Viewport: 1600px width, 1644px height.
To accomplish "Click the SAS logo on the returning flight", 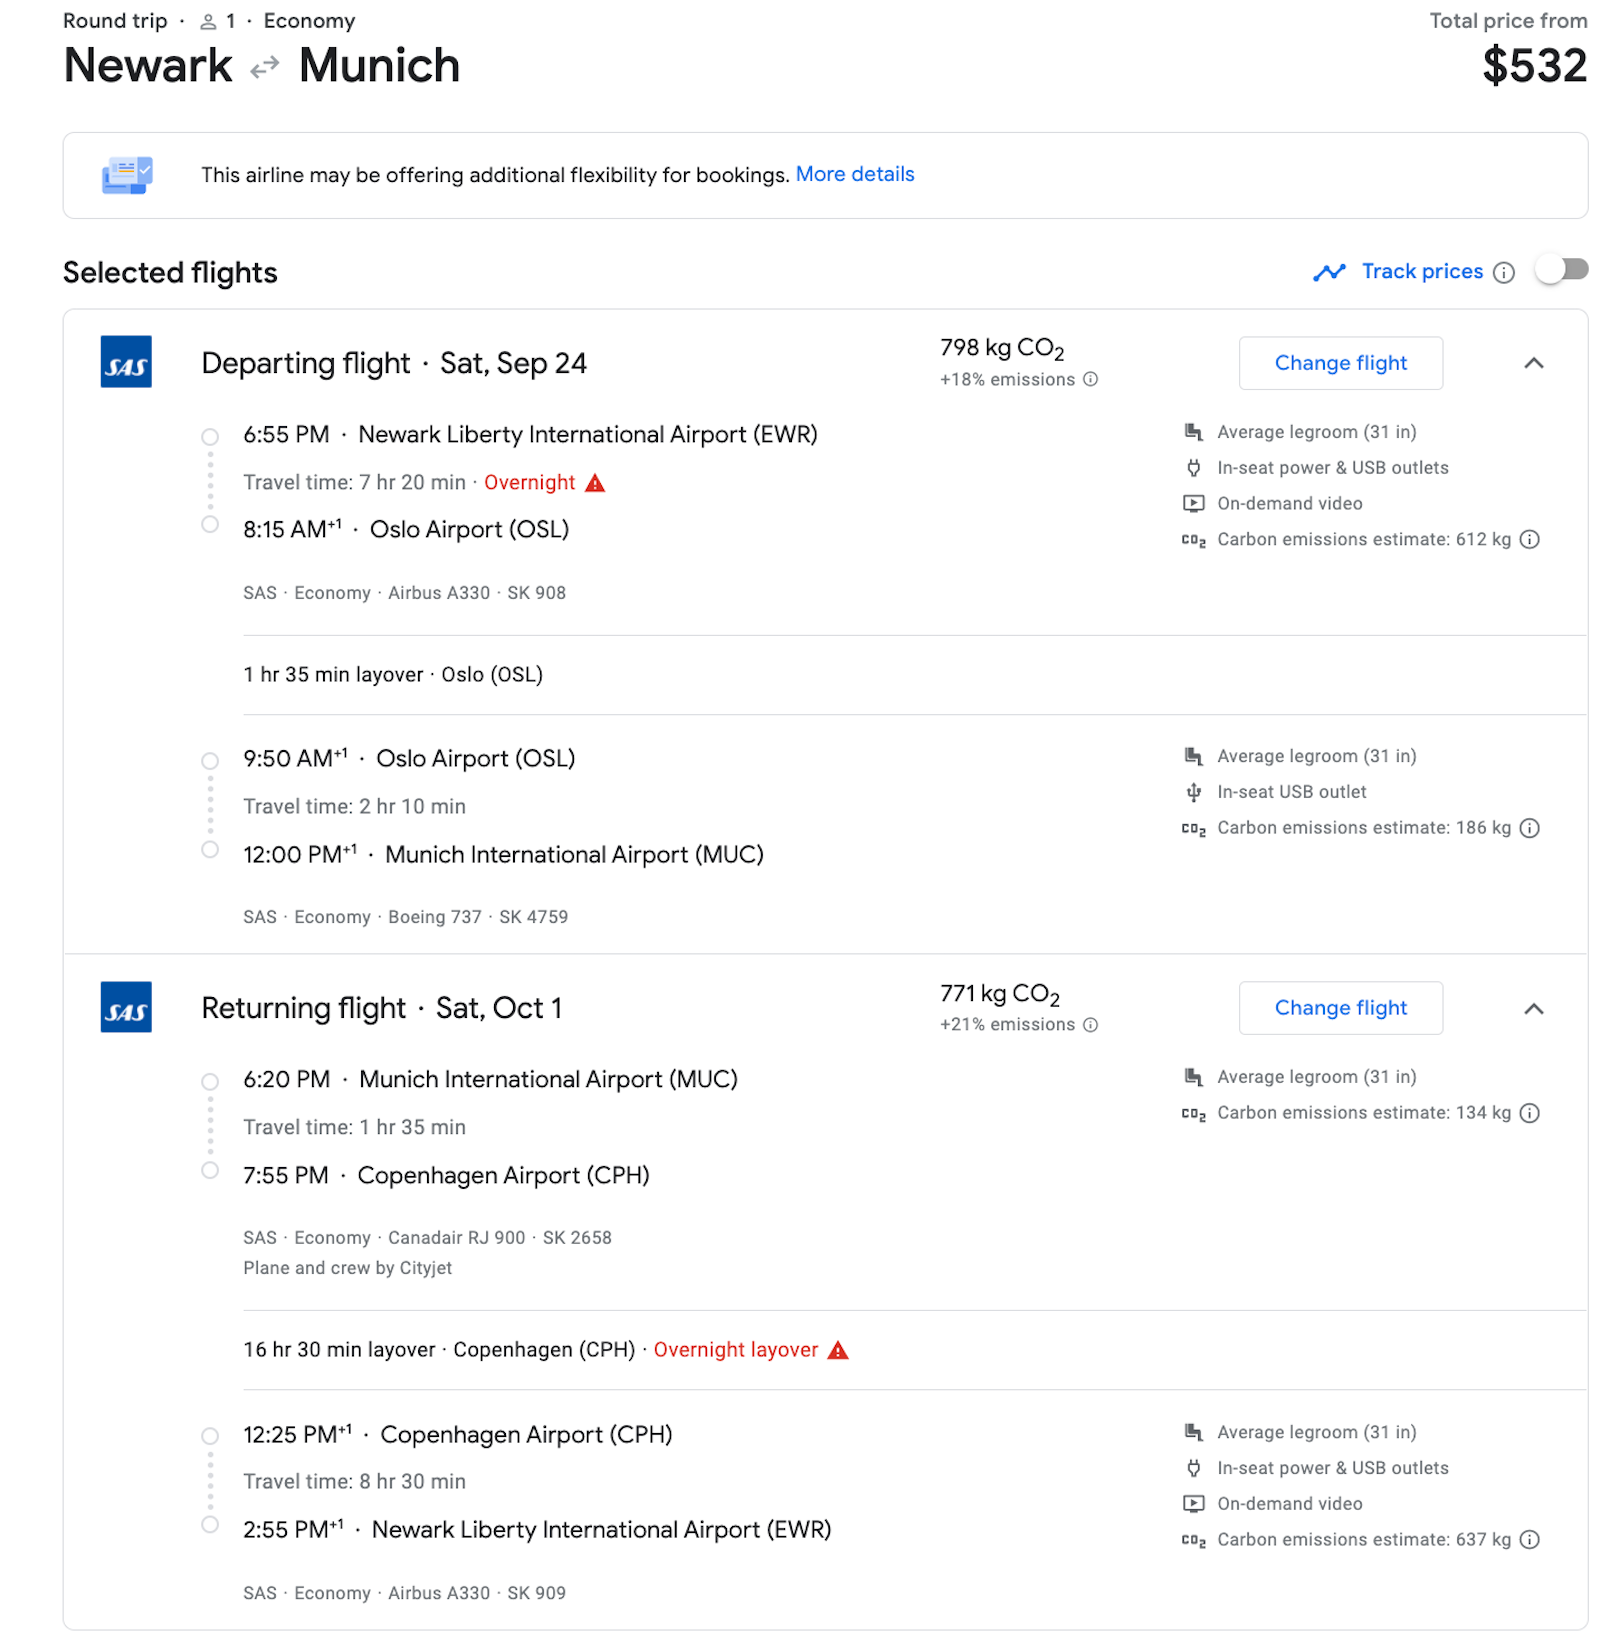I will coord(126,1008).
